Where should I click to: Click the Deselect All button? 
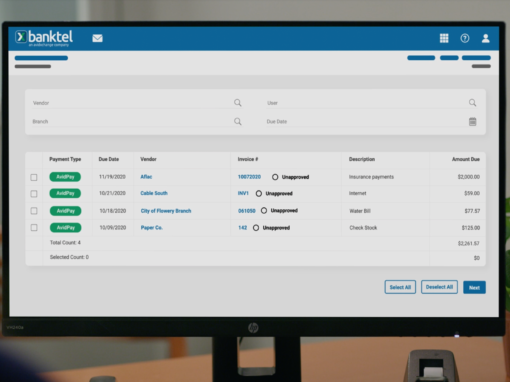point(439,287)
